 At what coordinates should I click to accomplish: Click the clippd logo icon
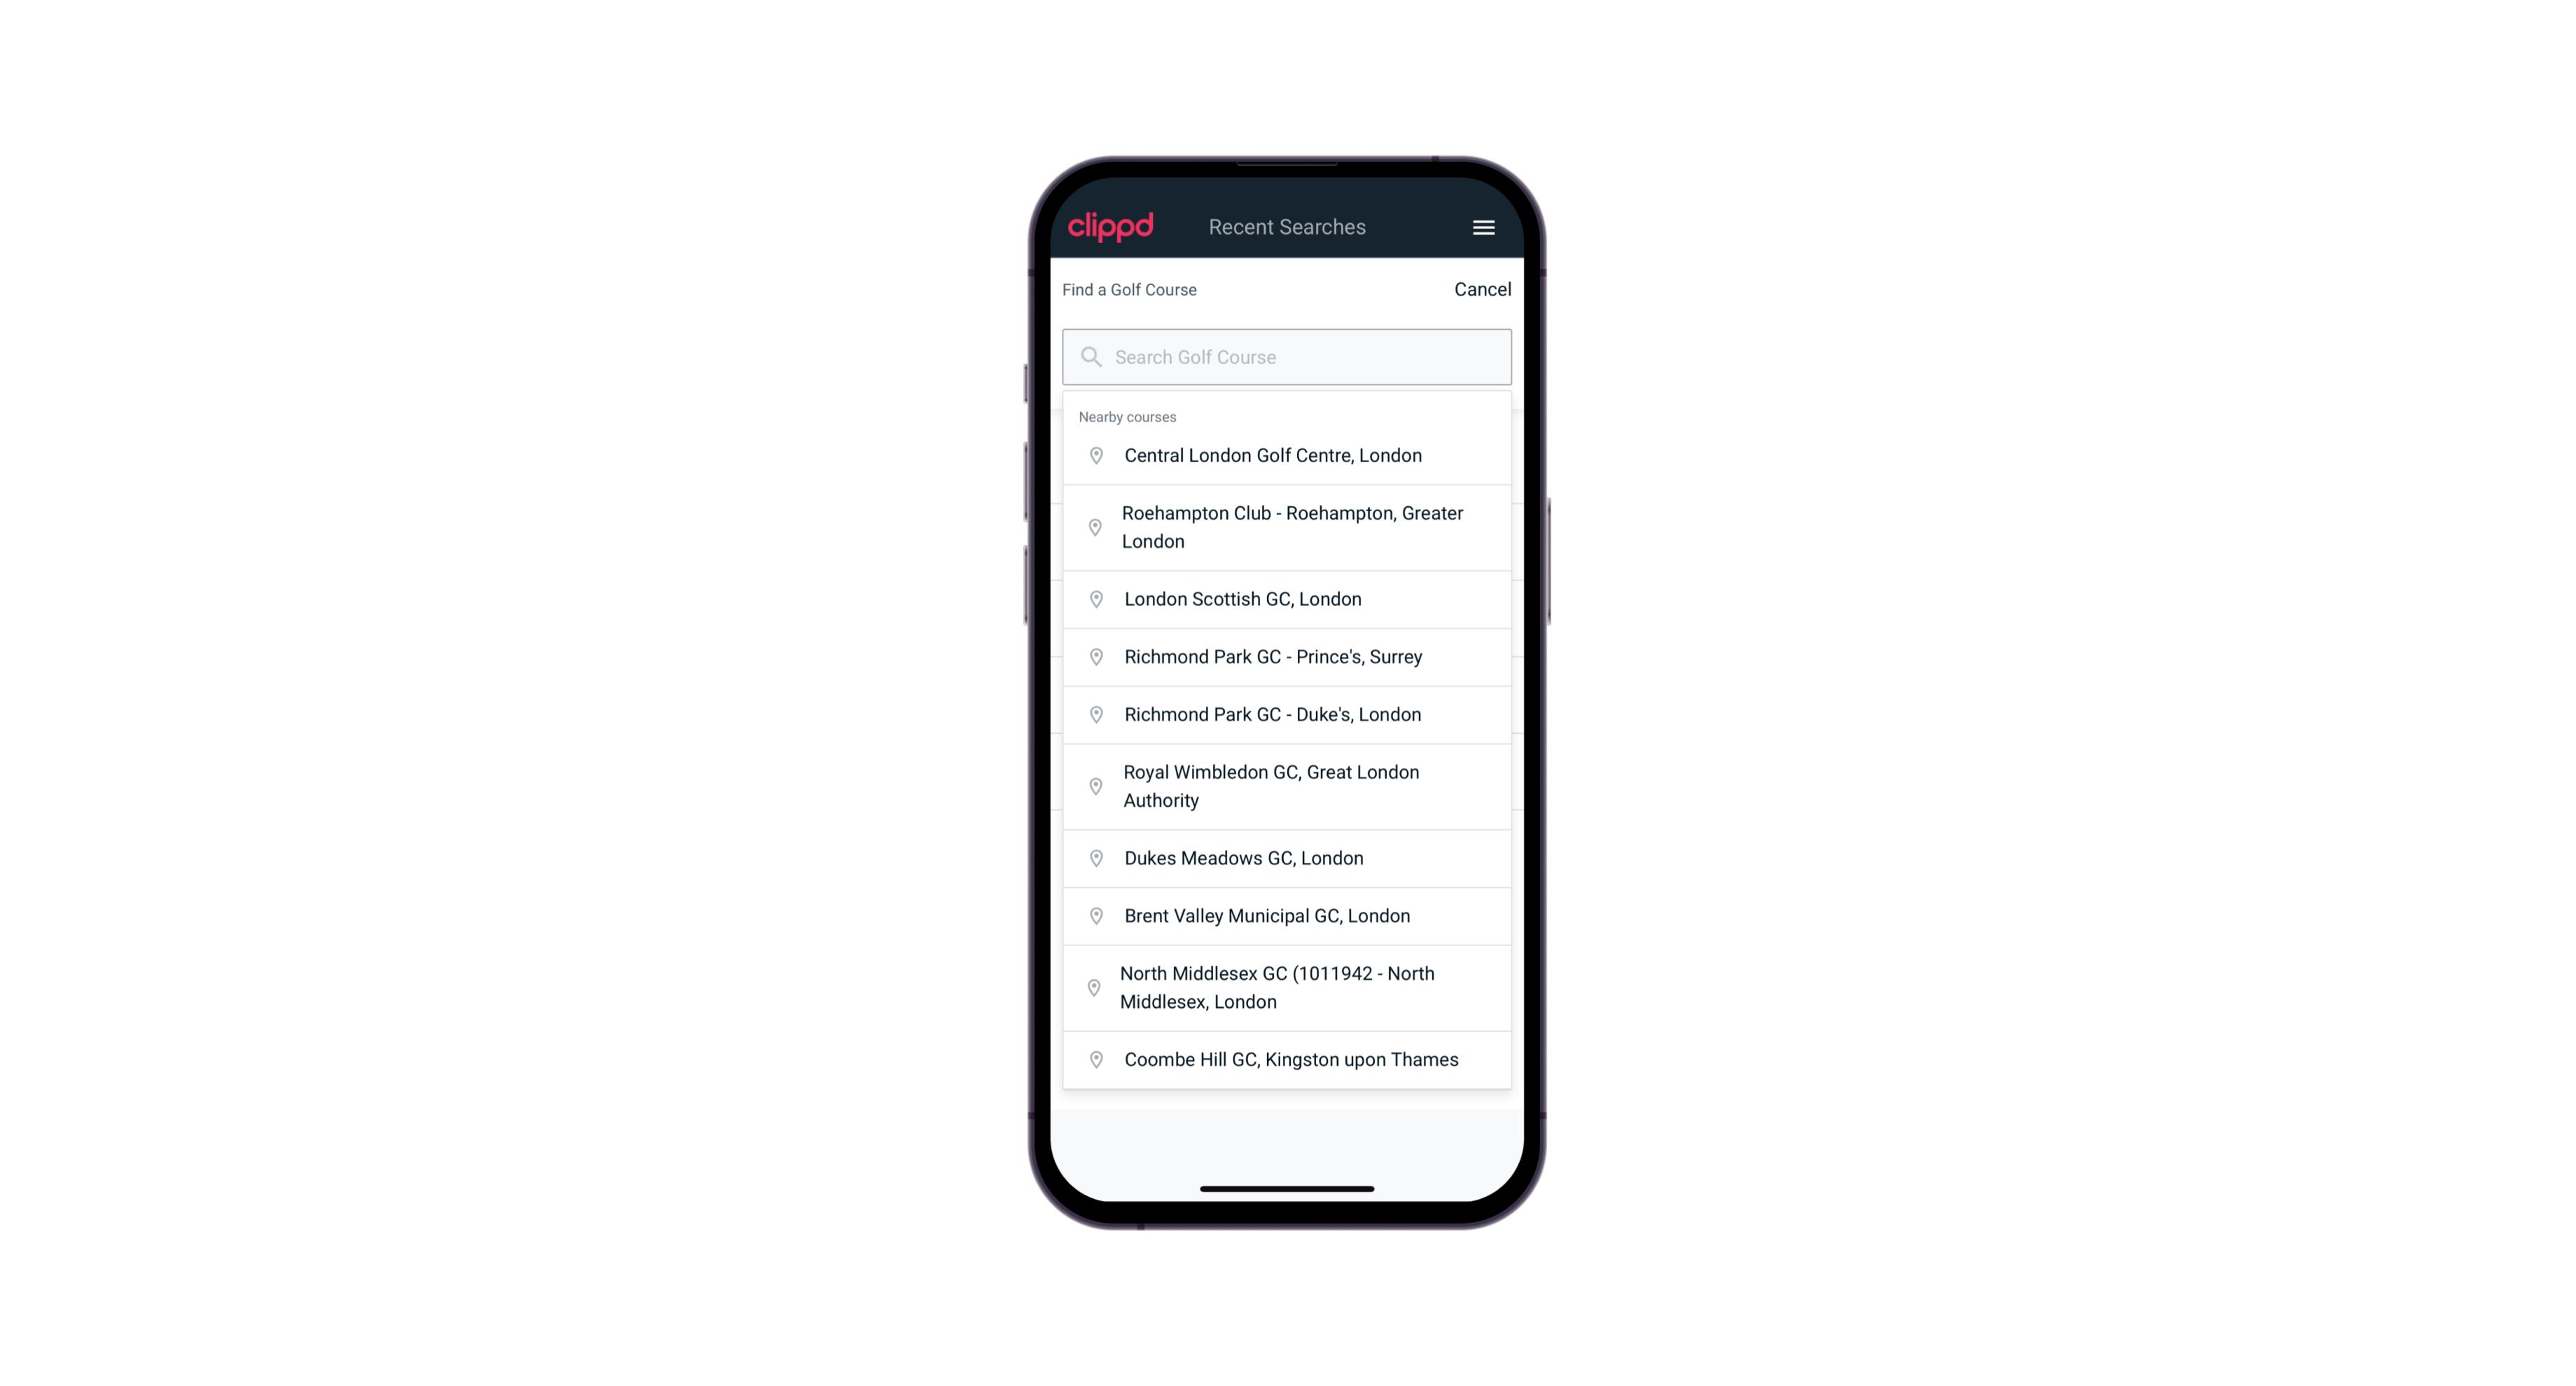(1112, 227)
